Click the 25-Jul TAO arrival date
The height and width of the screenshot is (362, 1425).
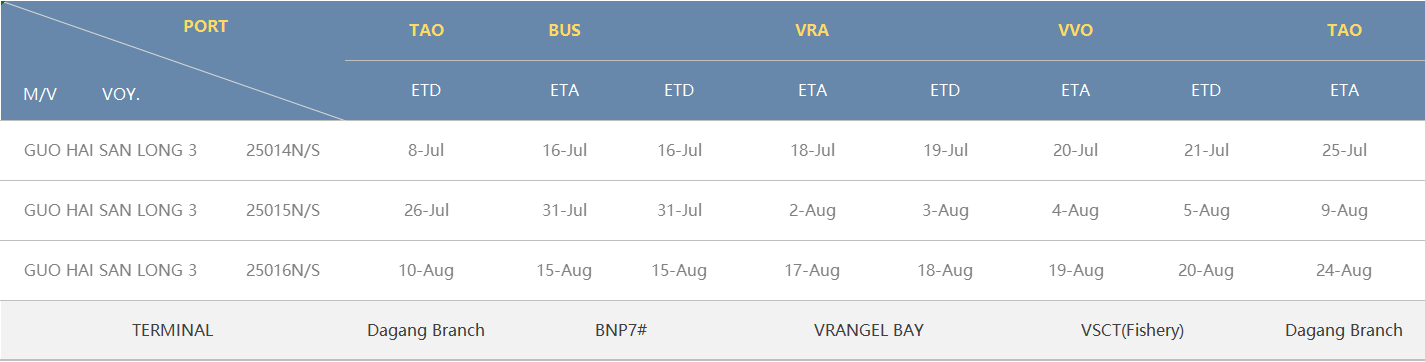coord(1344,150)
